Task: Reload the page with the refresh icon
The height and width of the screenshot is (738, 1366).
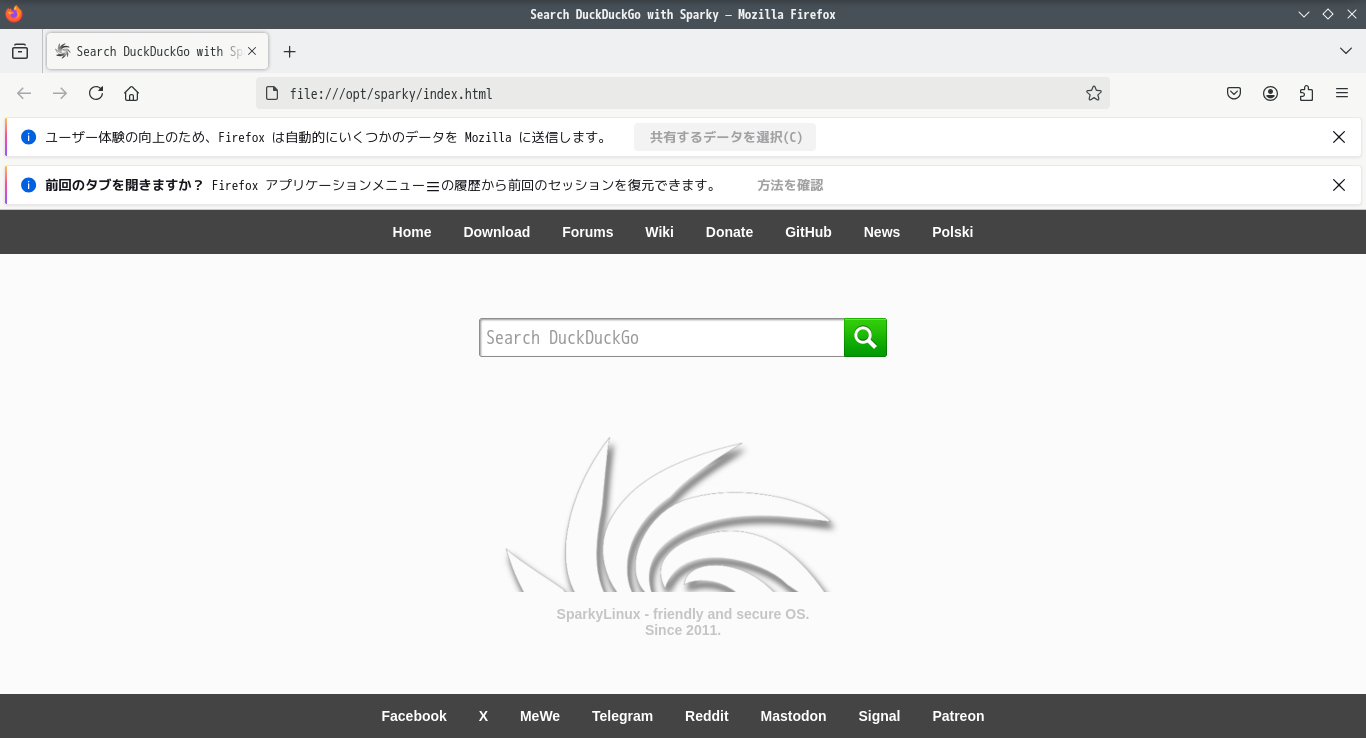Action: click(x=96, y=93)
